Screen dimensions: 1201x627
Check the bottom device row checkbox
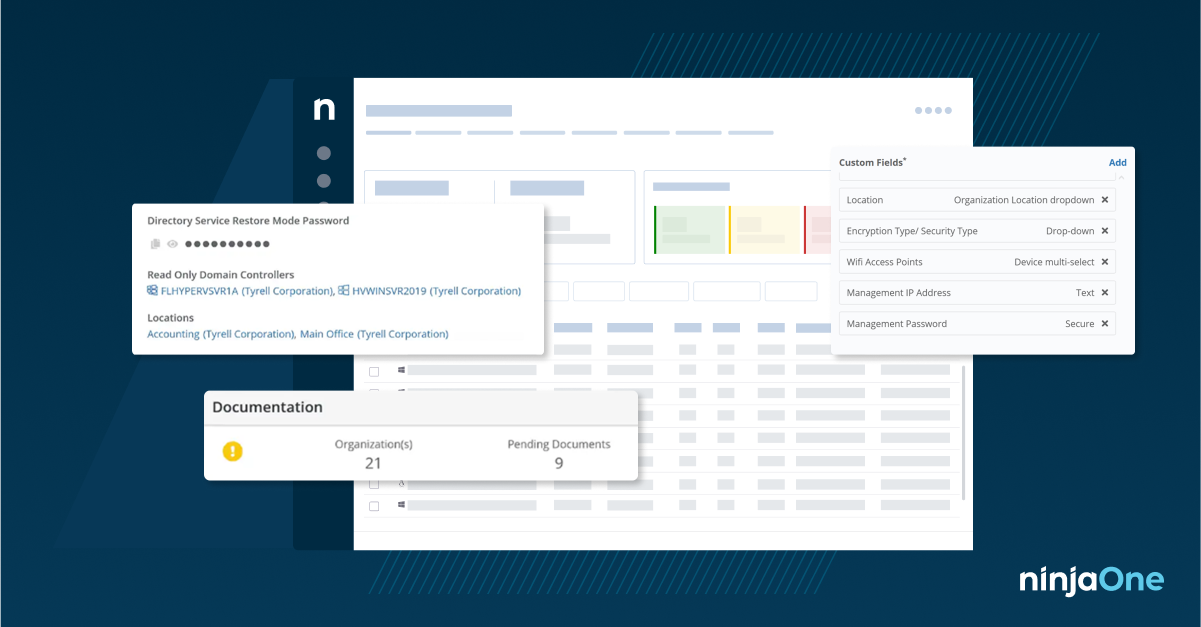point(374,505)
